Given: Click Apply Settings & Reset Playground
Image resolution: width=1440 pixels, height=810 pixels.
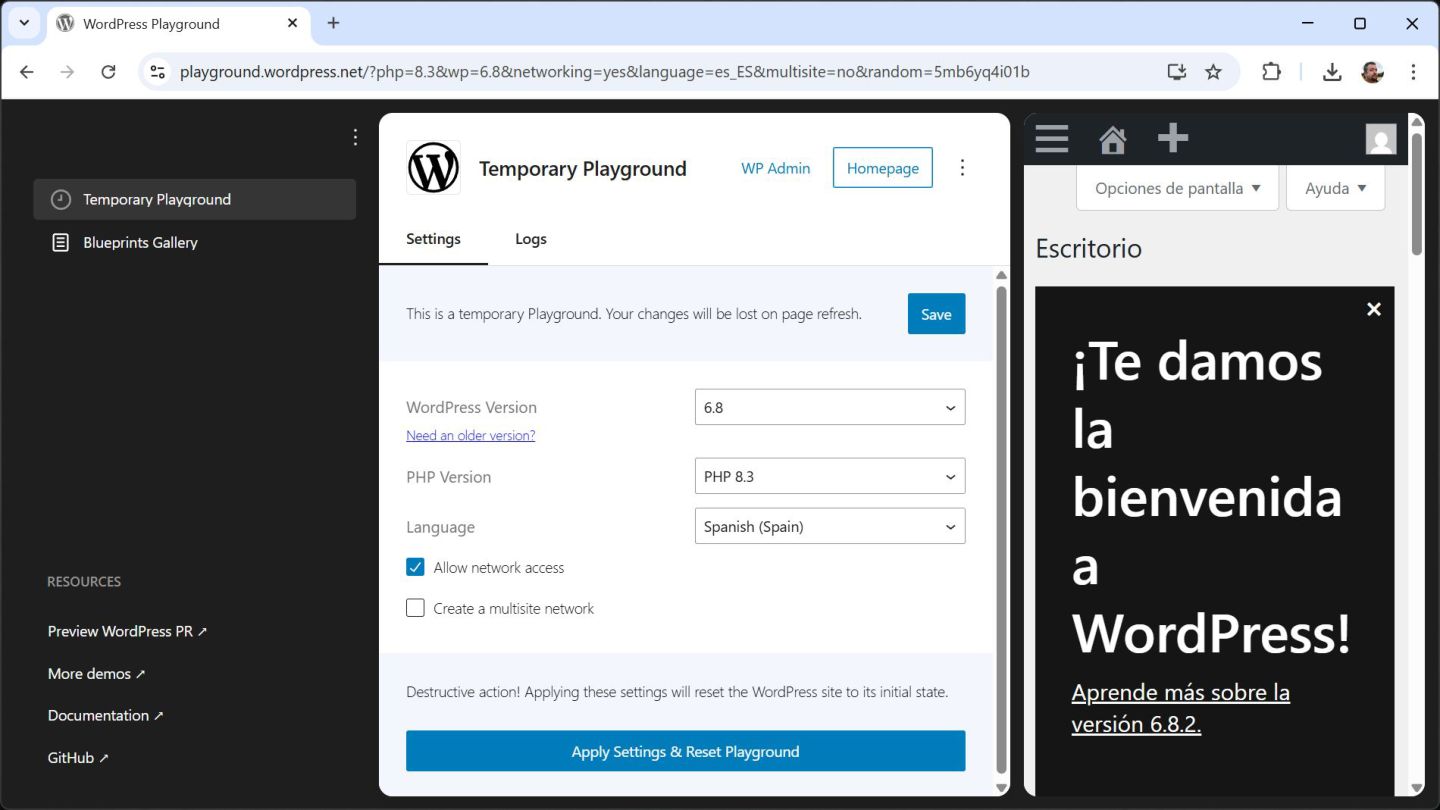Looking at the screenshot, I should coord(685,751).
